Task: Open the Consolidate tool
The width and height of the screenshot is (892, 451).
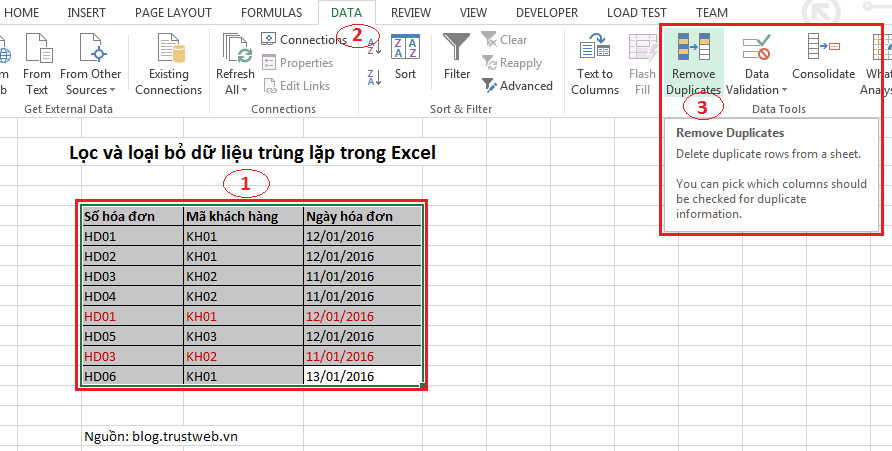Action: pyautogui.click(x=824, y=57)
